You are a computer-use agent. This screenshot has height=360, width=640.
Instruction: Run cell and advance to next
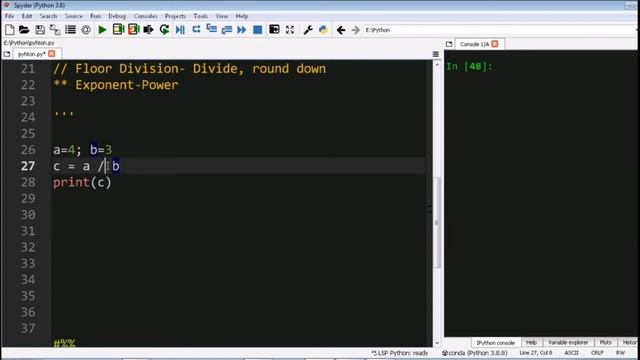133,29
